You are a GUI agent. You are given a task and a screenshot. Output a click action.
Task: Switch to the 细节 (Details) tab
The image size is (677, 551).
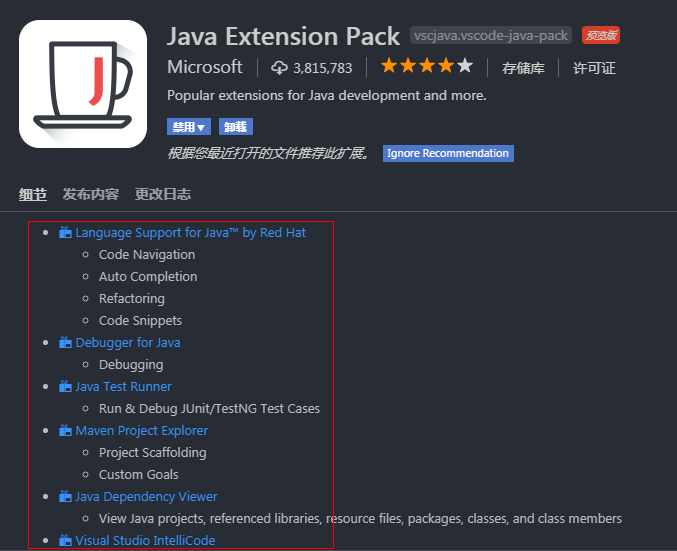[33, 194]
